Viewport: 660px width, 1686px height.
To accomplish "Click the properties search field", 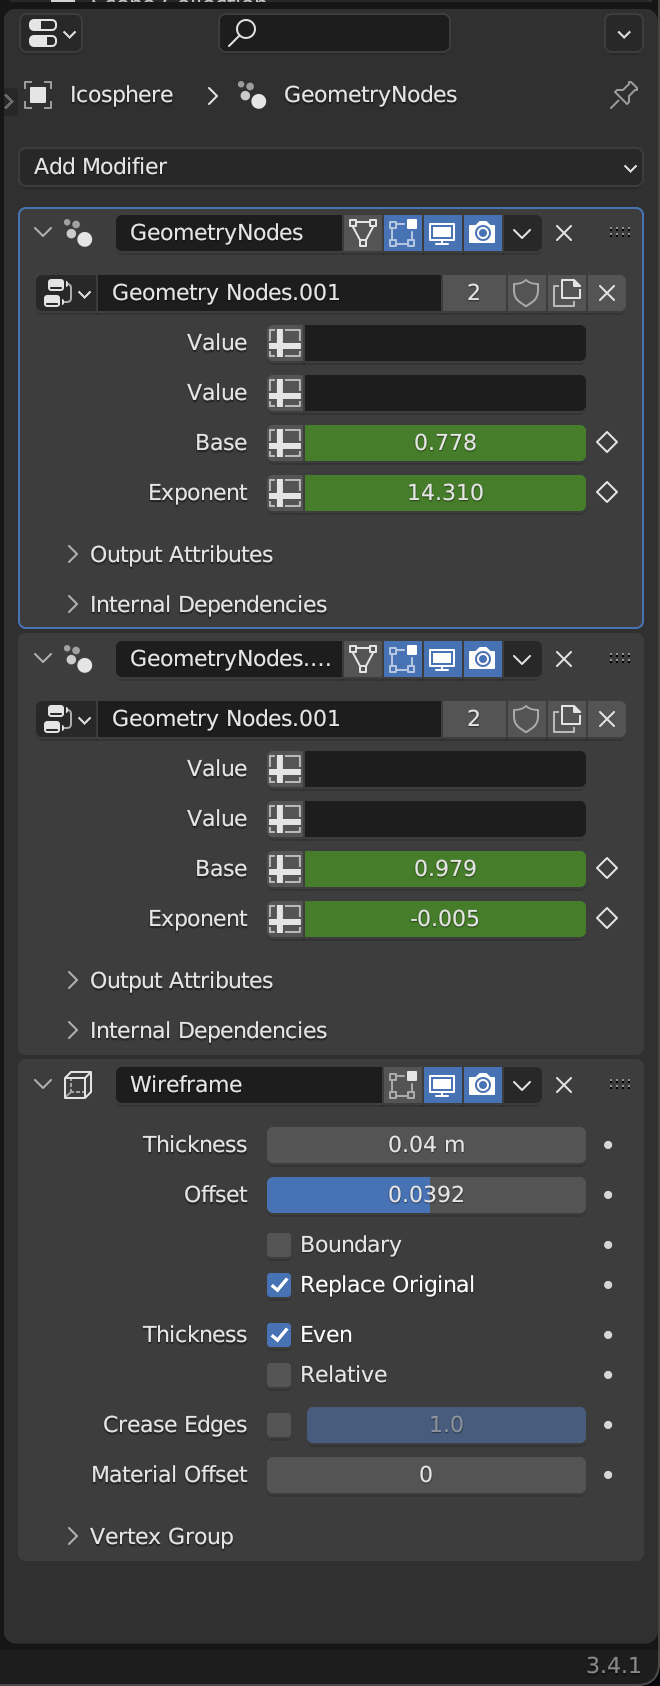I will pos(334,34).
